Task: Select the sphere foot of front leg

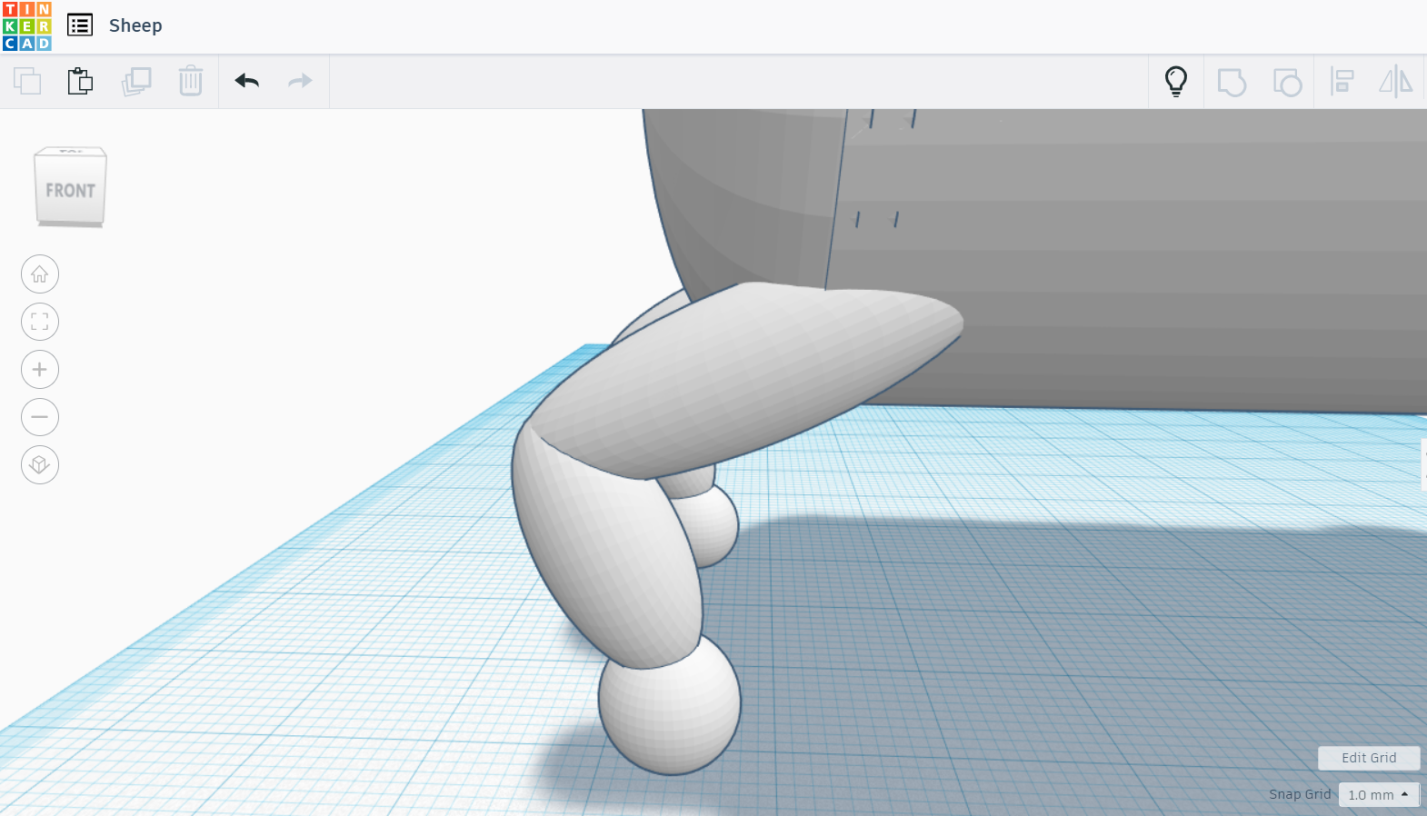Action: (669, 704)
